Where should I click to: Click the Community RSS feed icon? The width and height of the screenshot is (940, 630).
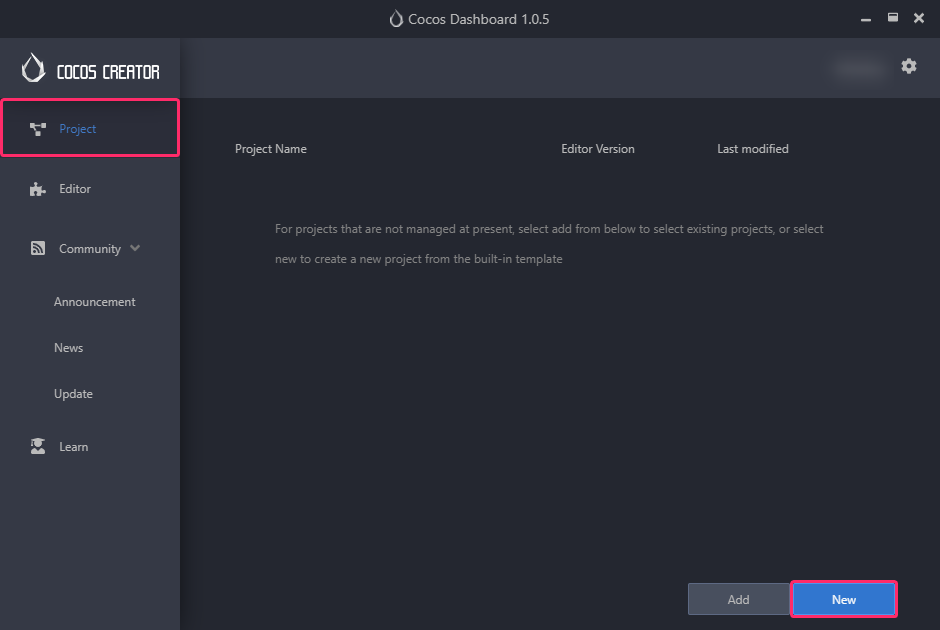point(38,248)
